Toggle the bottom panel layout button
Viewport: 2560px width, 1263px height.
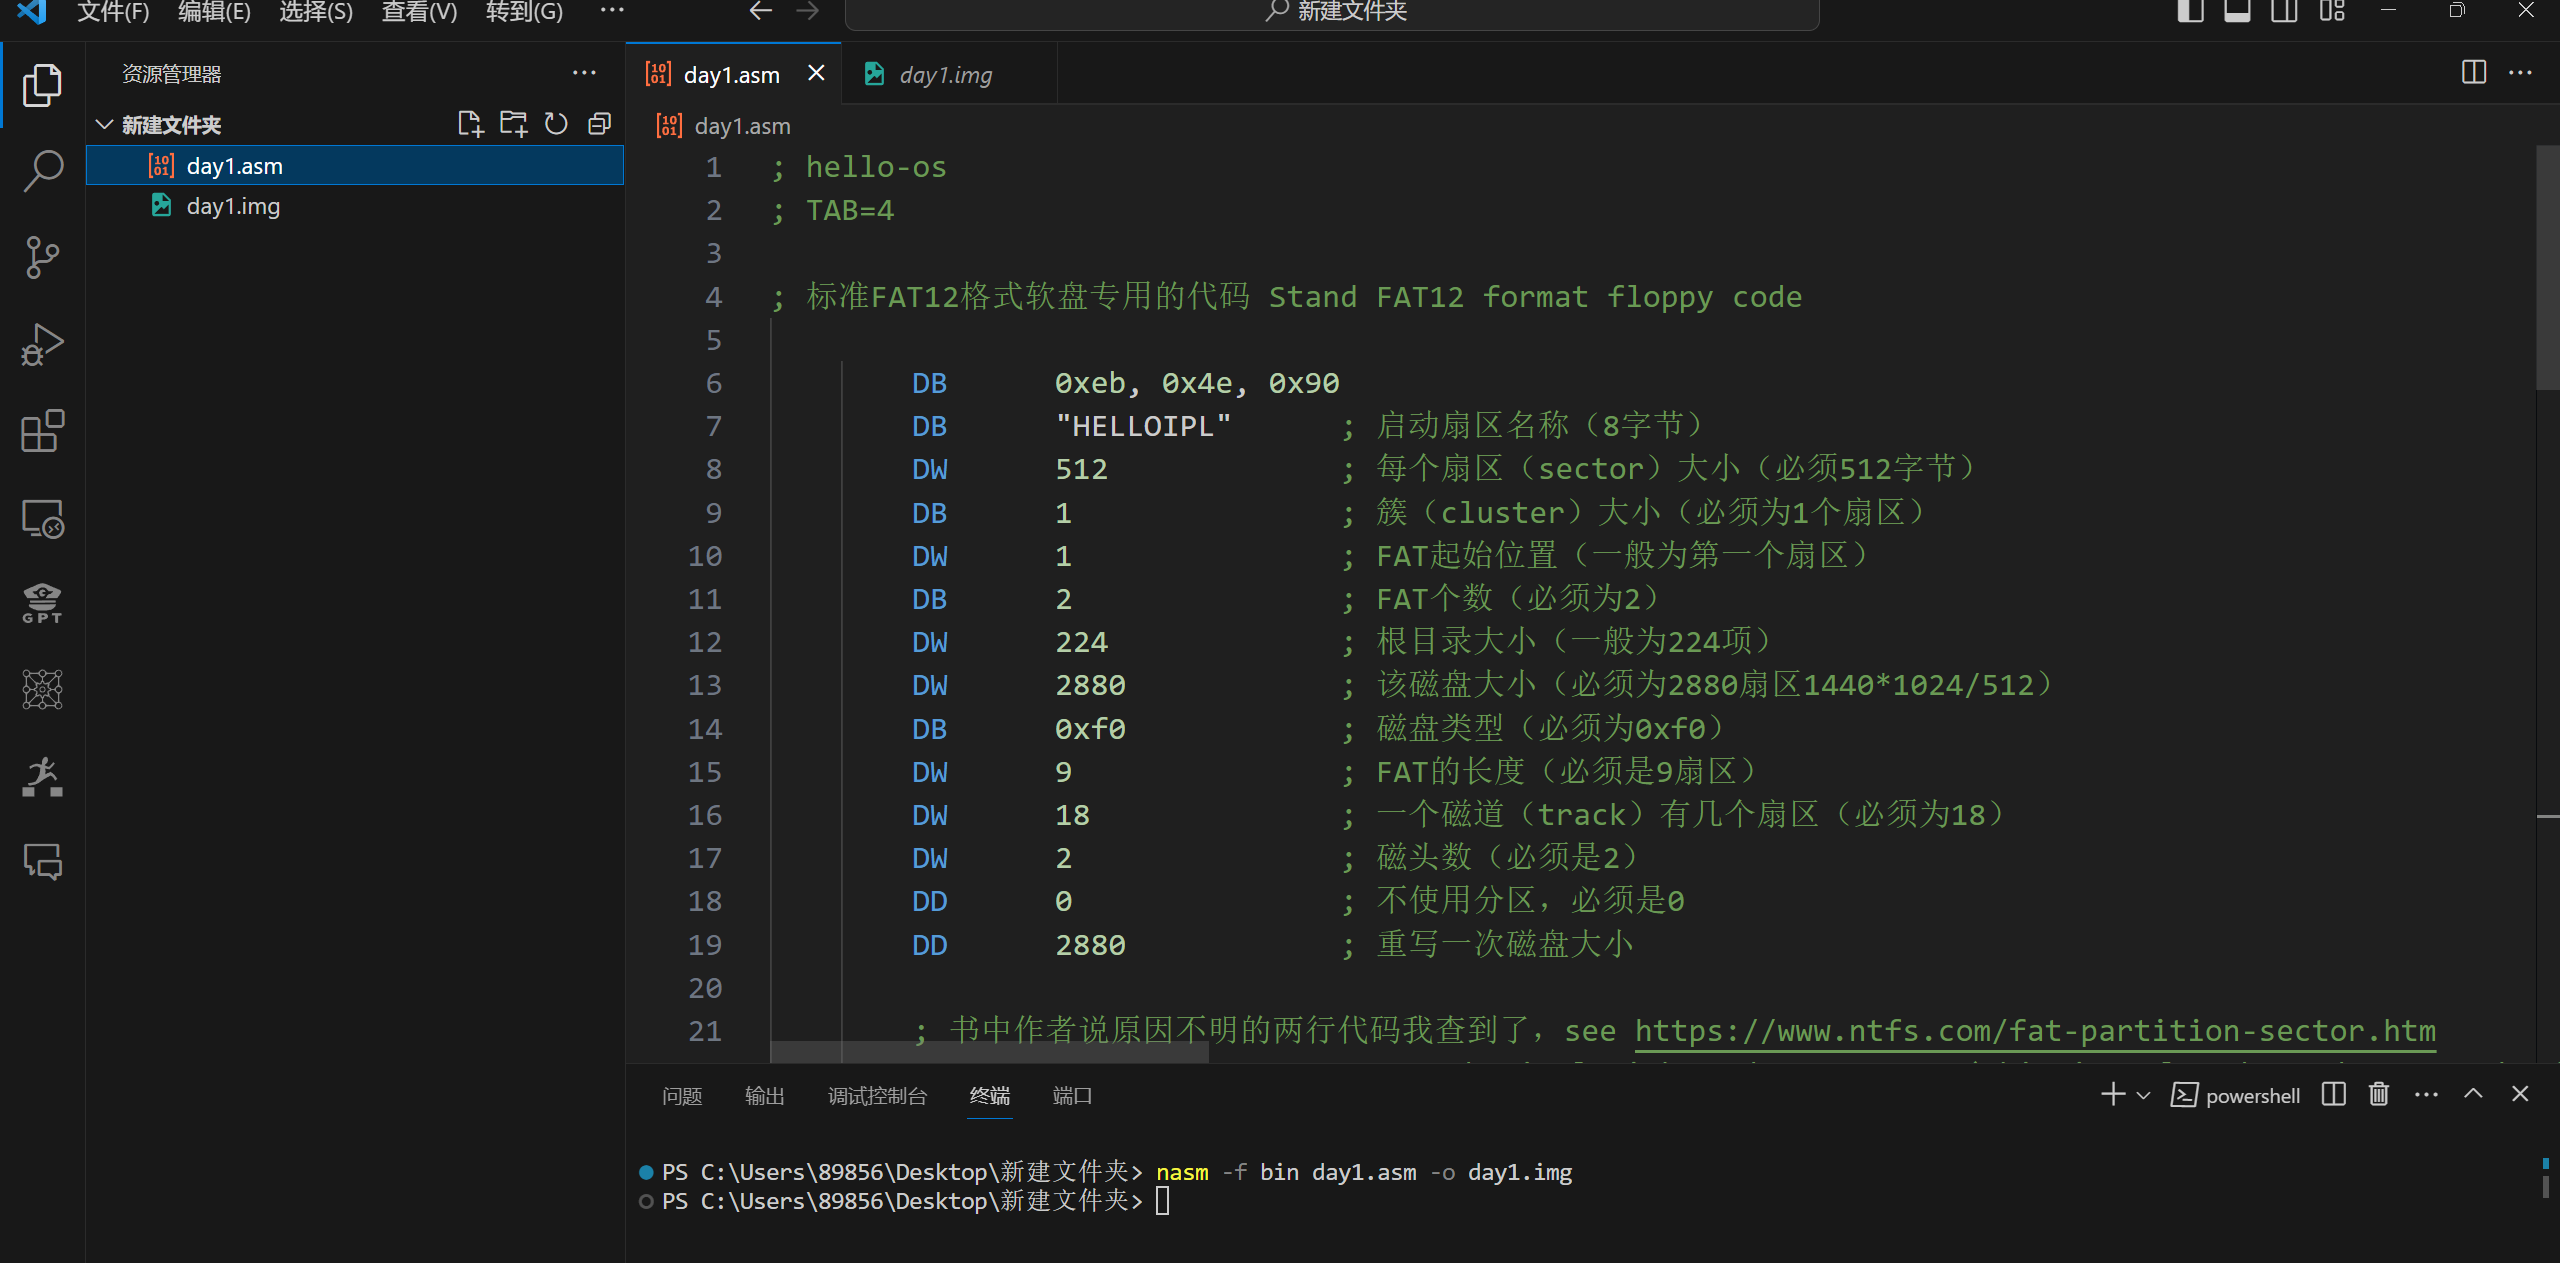pos(2237,11)
